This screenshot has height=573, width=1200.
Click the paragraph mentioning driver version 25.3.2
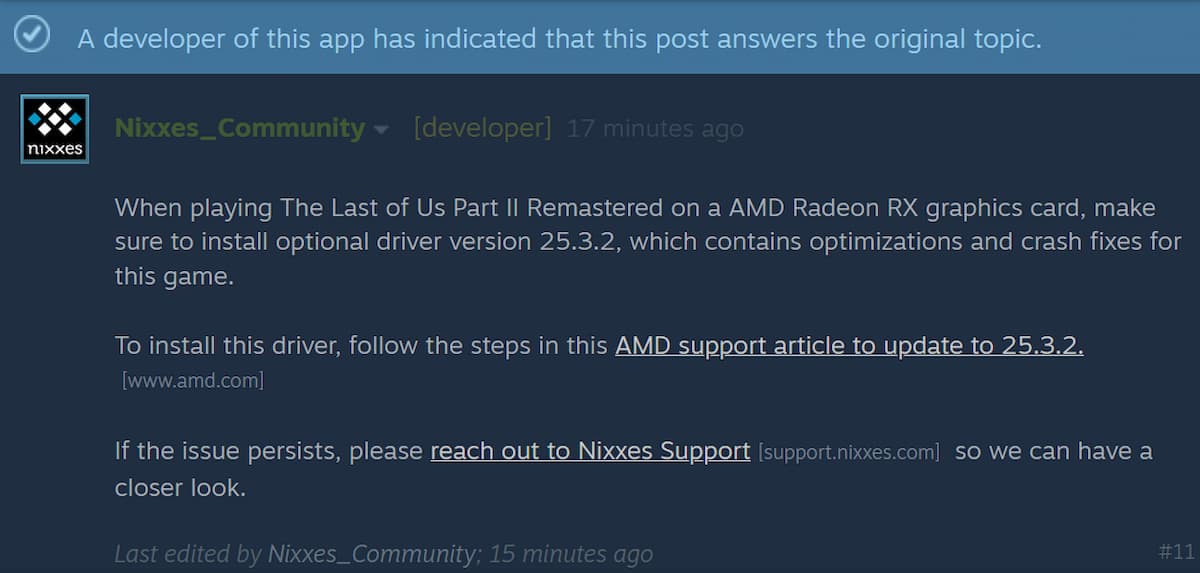[640, 242]
